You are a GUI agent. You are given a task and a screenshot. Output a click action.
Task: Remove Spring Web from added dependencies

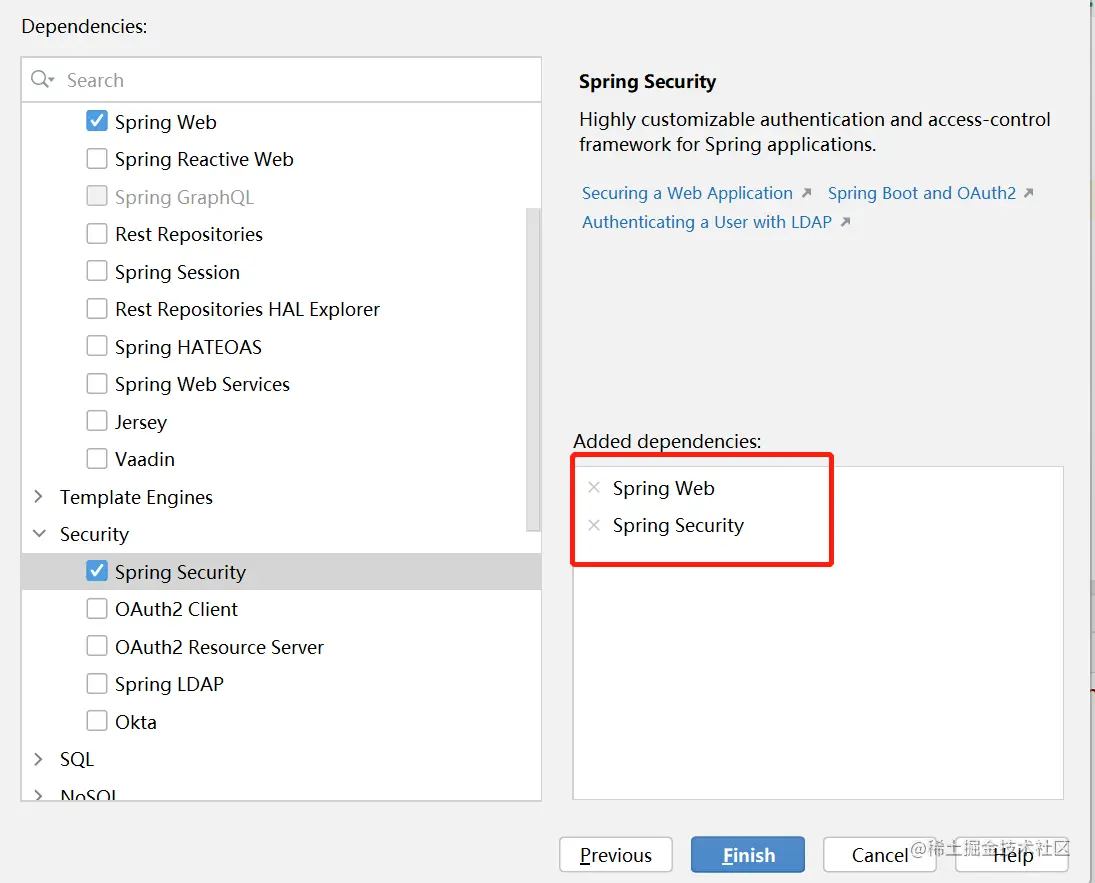tap(594, 488)
